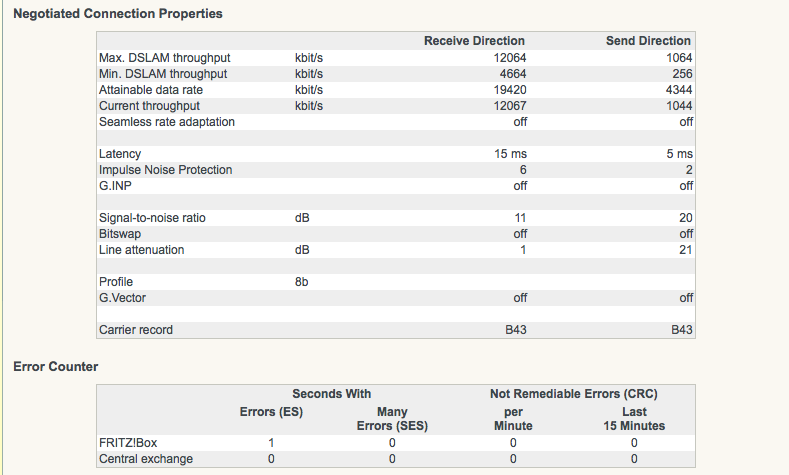Click the Line attenuation row label
The height and width of the screenshot is (475, 789).
(x=141, y=250)
